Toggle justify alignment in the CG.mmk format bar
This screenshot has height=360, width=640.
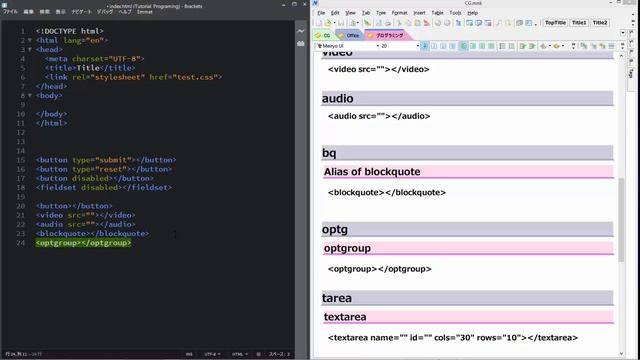491,46
